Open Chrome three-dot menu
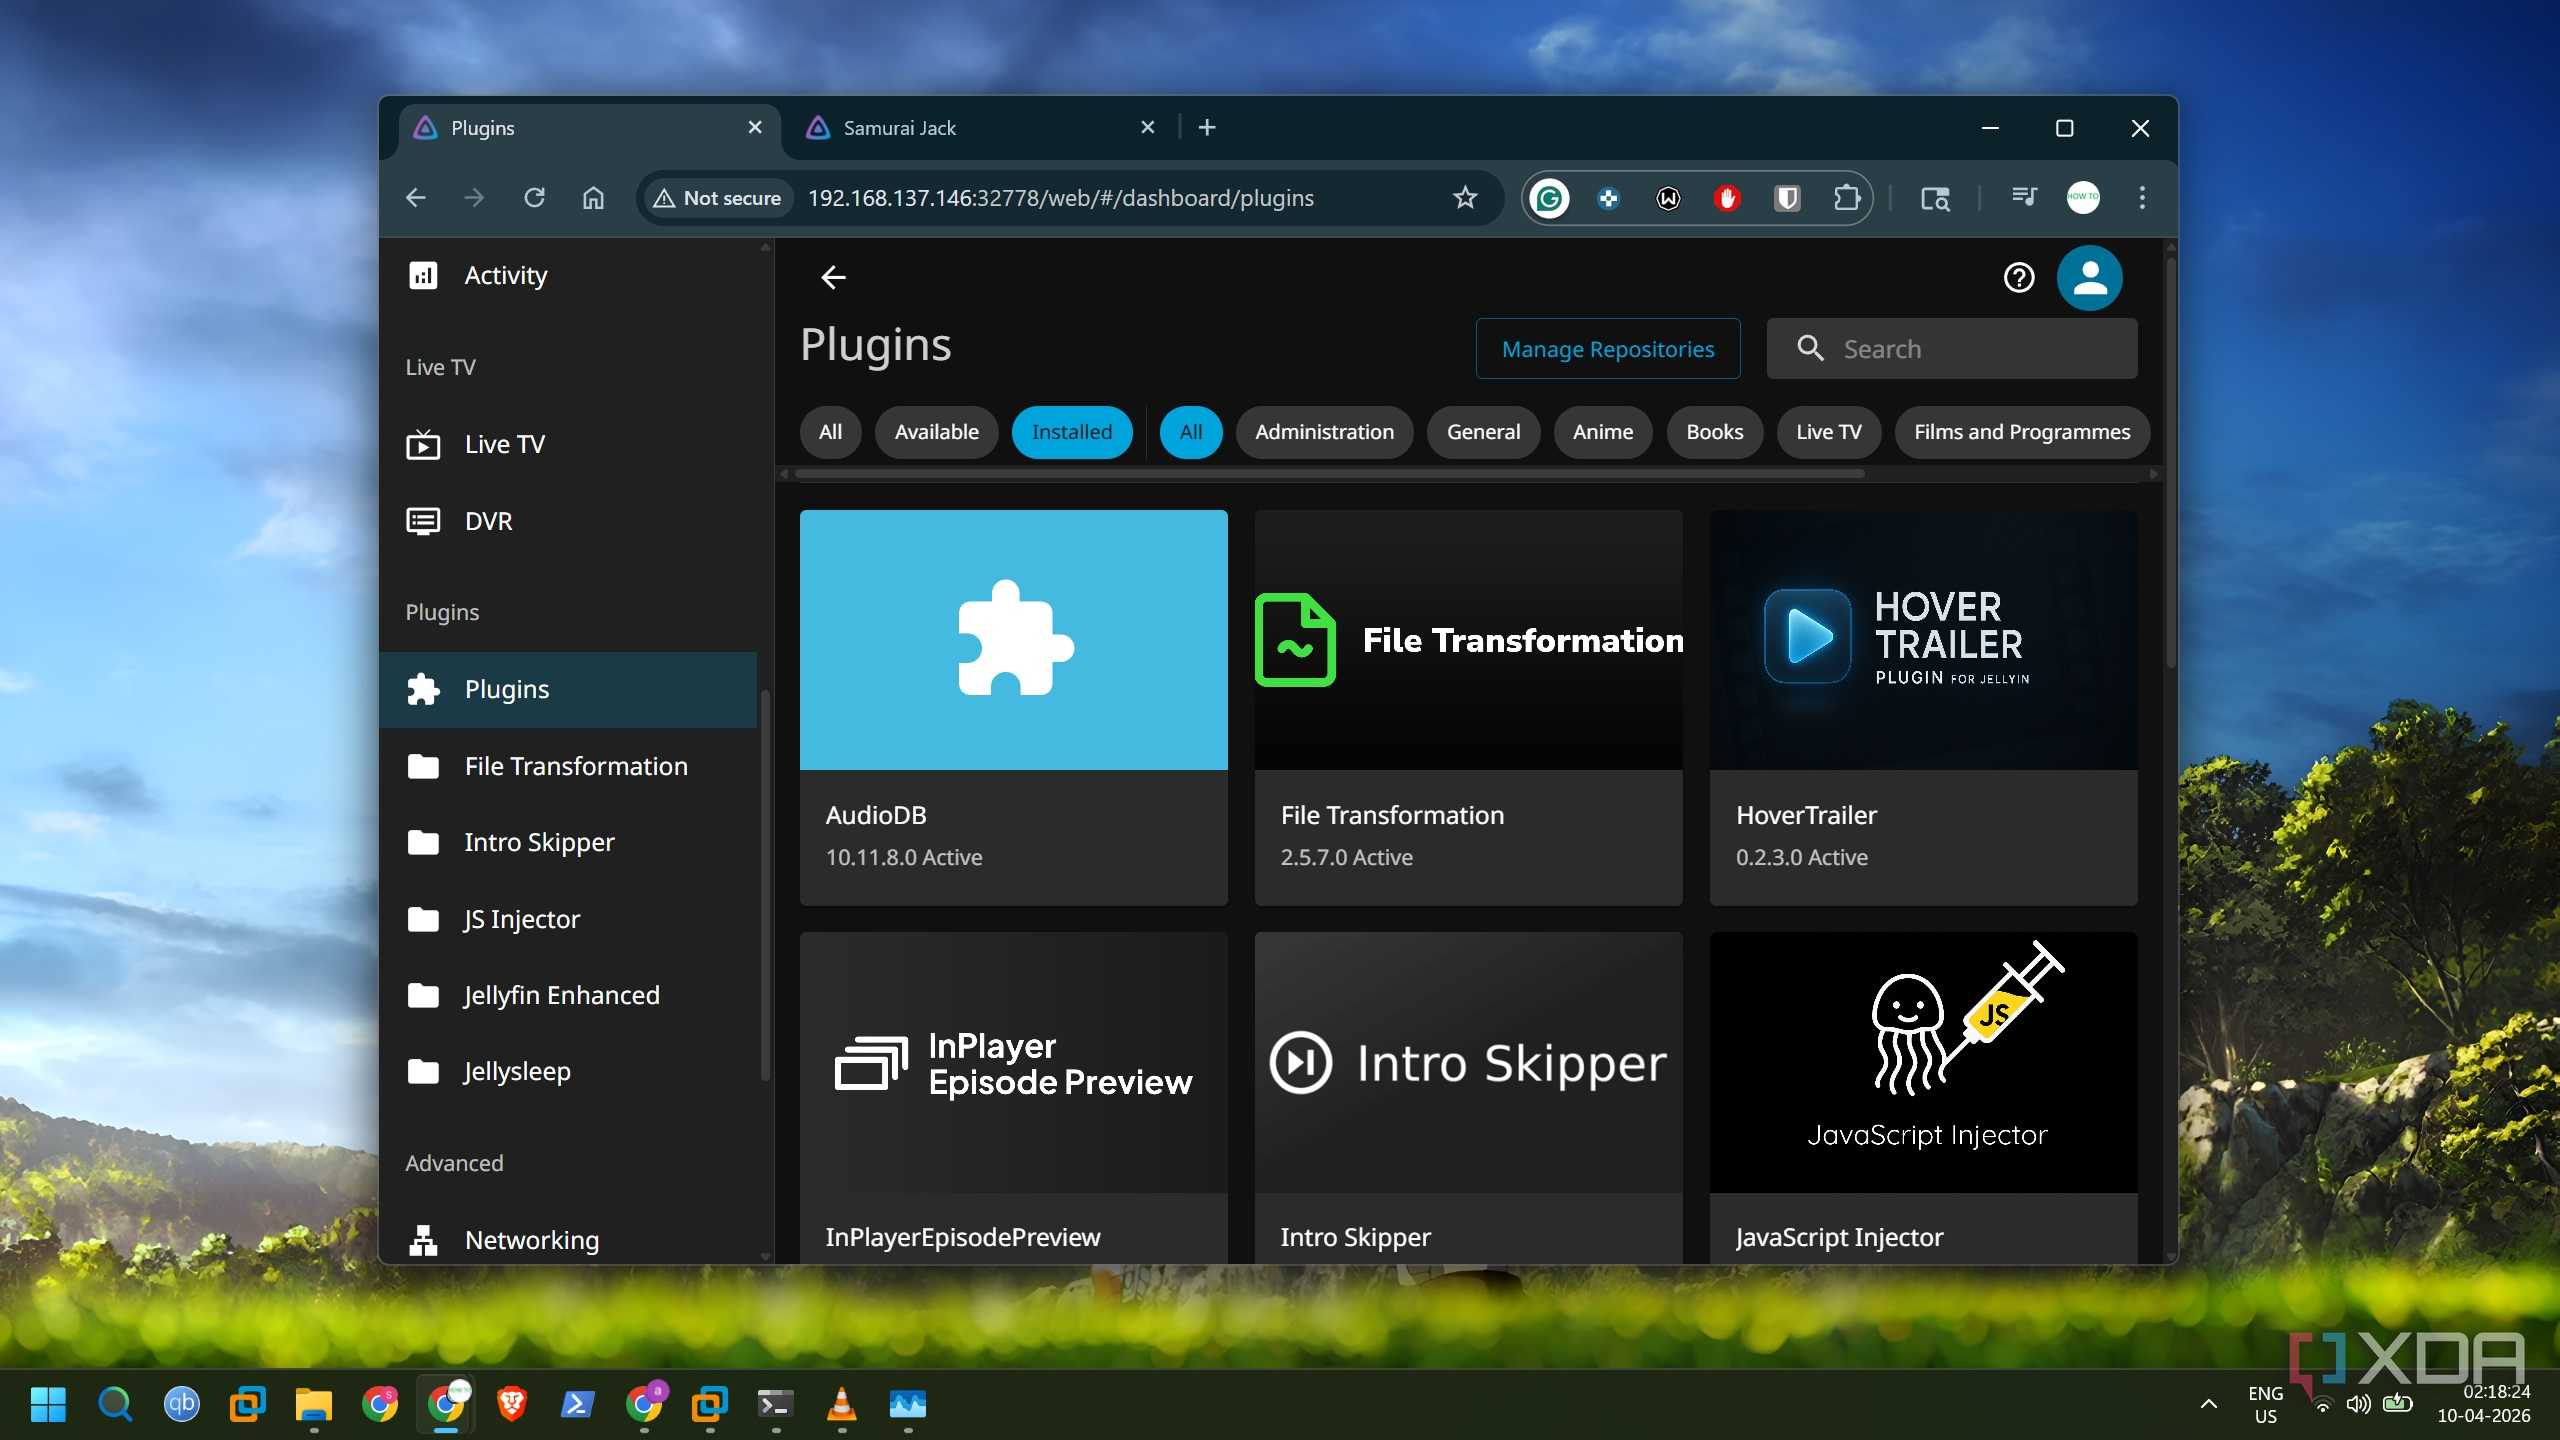This screenshot has height=1440, width=2560. 2141,198
